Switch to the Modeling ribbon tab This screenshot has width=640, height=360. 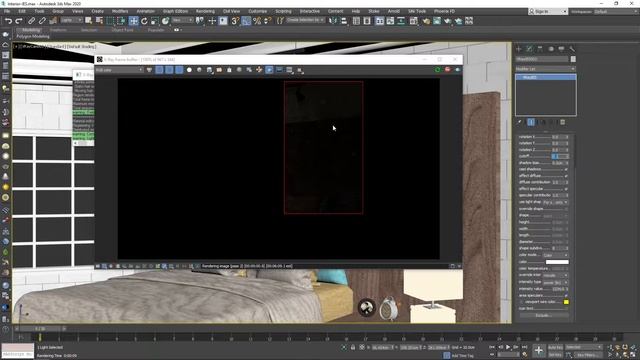click(x=31, y=30)
